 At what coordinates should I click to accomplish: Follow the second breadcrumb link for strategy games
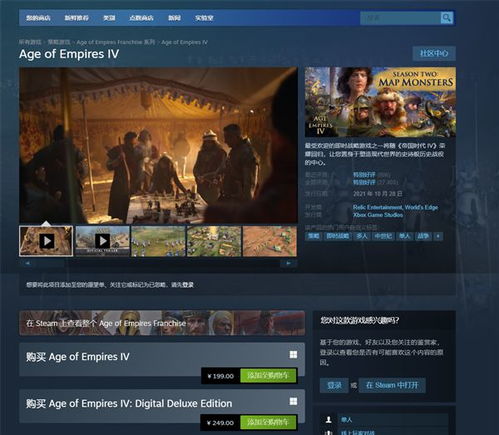coord(59,42)
